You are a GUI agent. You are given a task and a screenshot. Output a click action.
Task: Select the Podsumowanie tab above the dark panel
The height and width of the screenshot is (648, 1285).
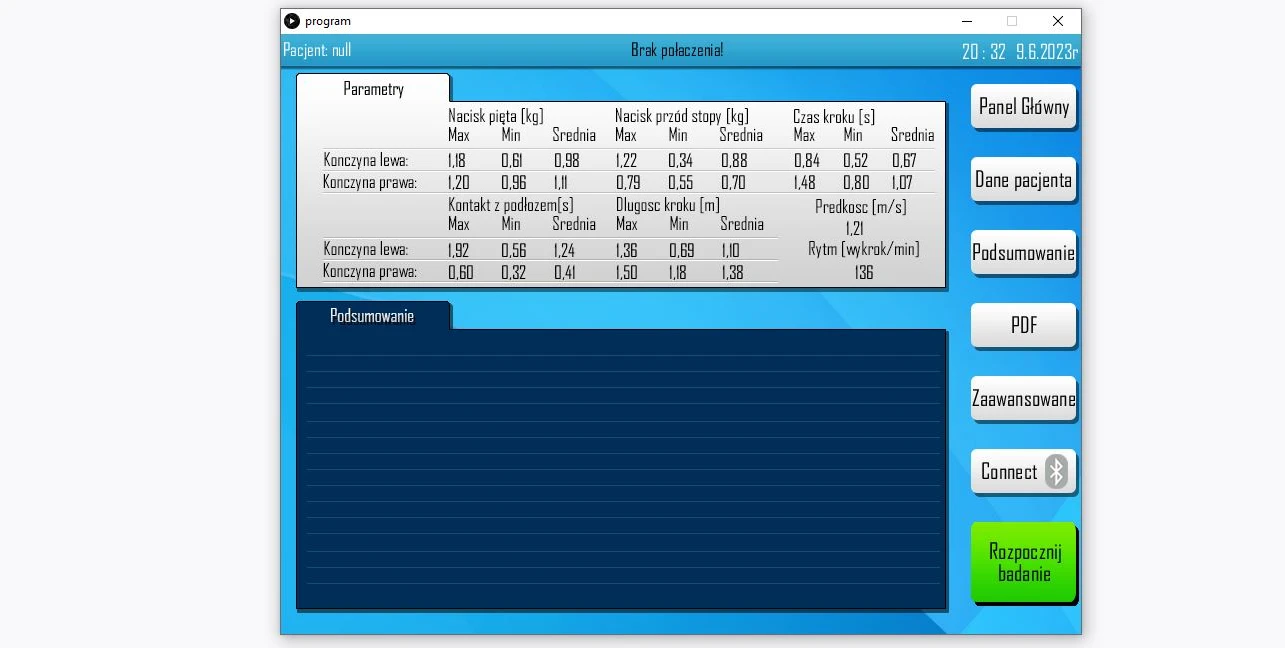click(372, 316)
